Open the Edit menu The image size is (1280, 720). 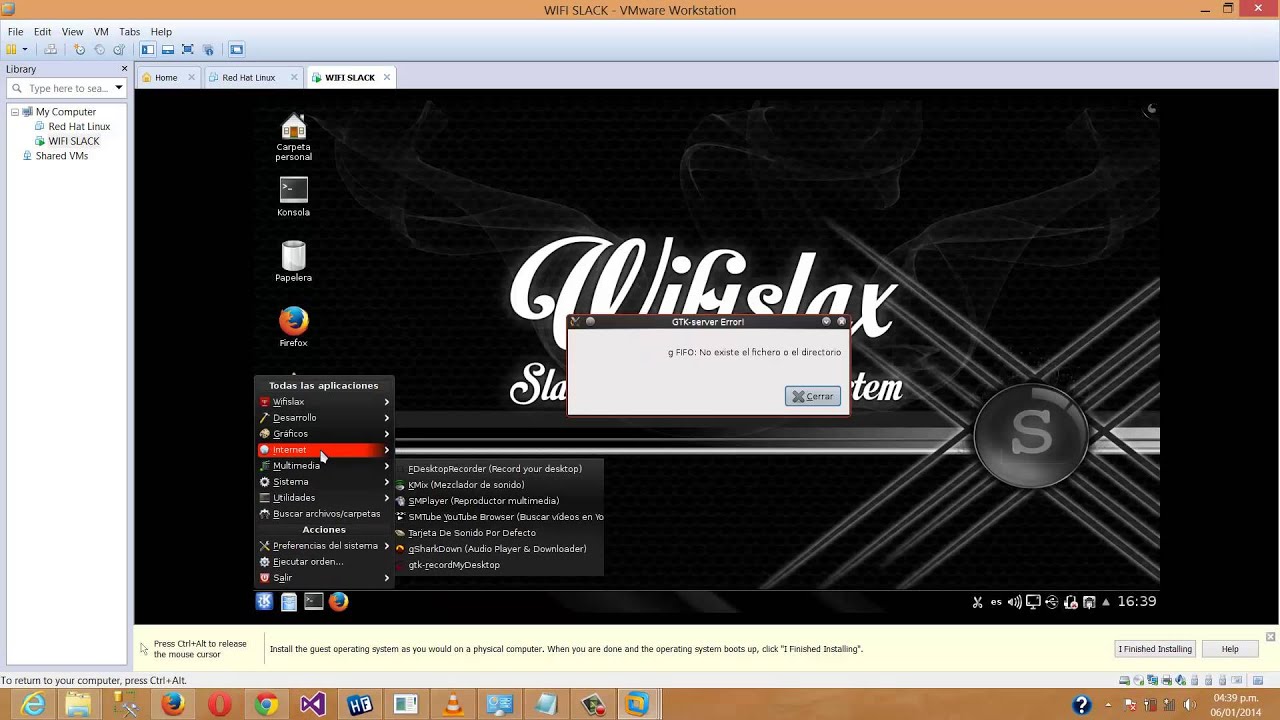tap(42, 32)
